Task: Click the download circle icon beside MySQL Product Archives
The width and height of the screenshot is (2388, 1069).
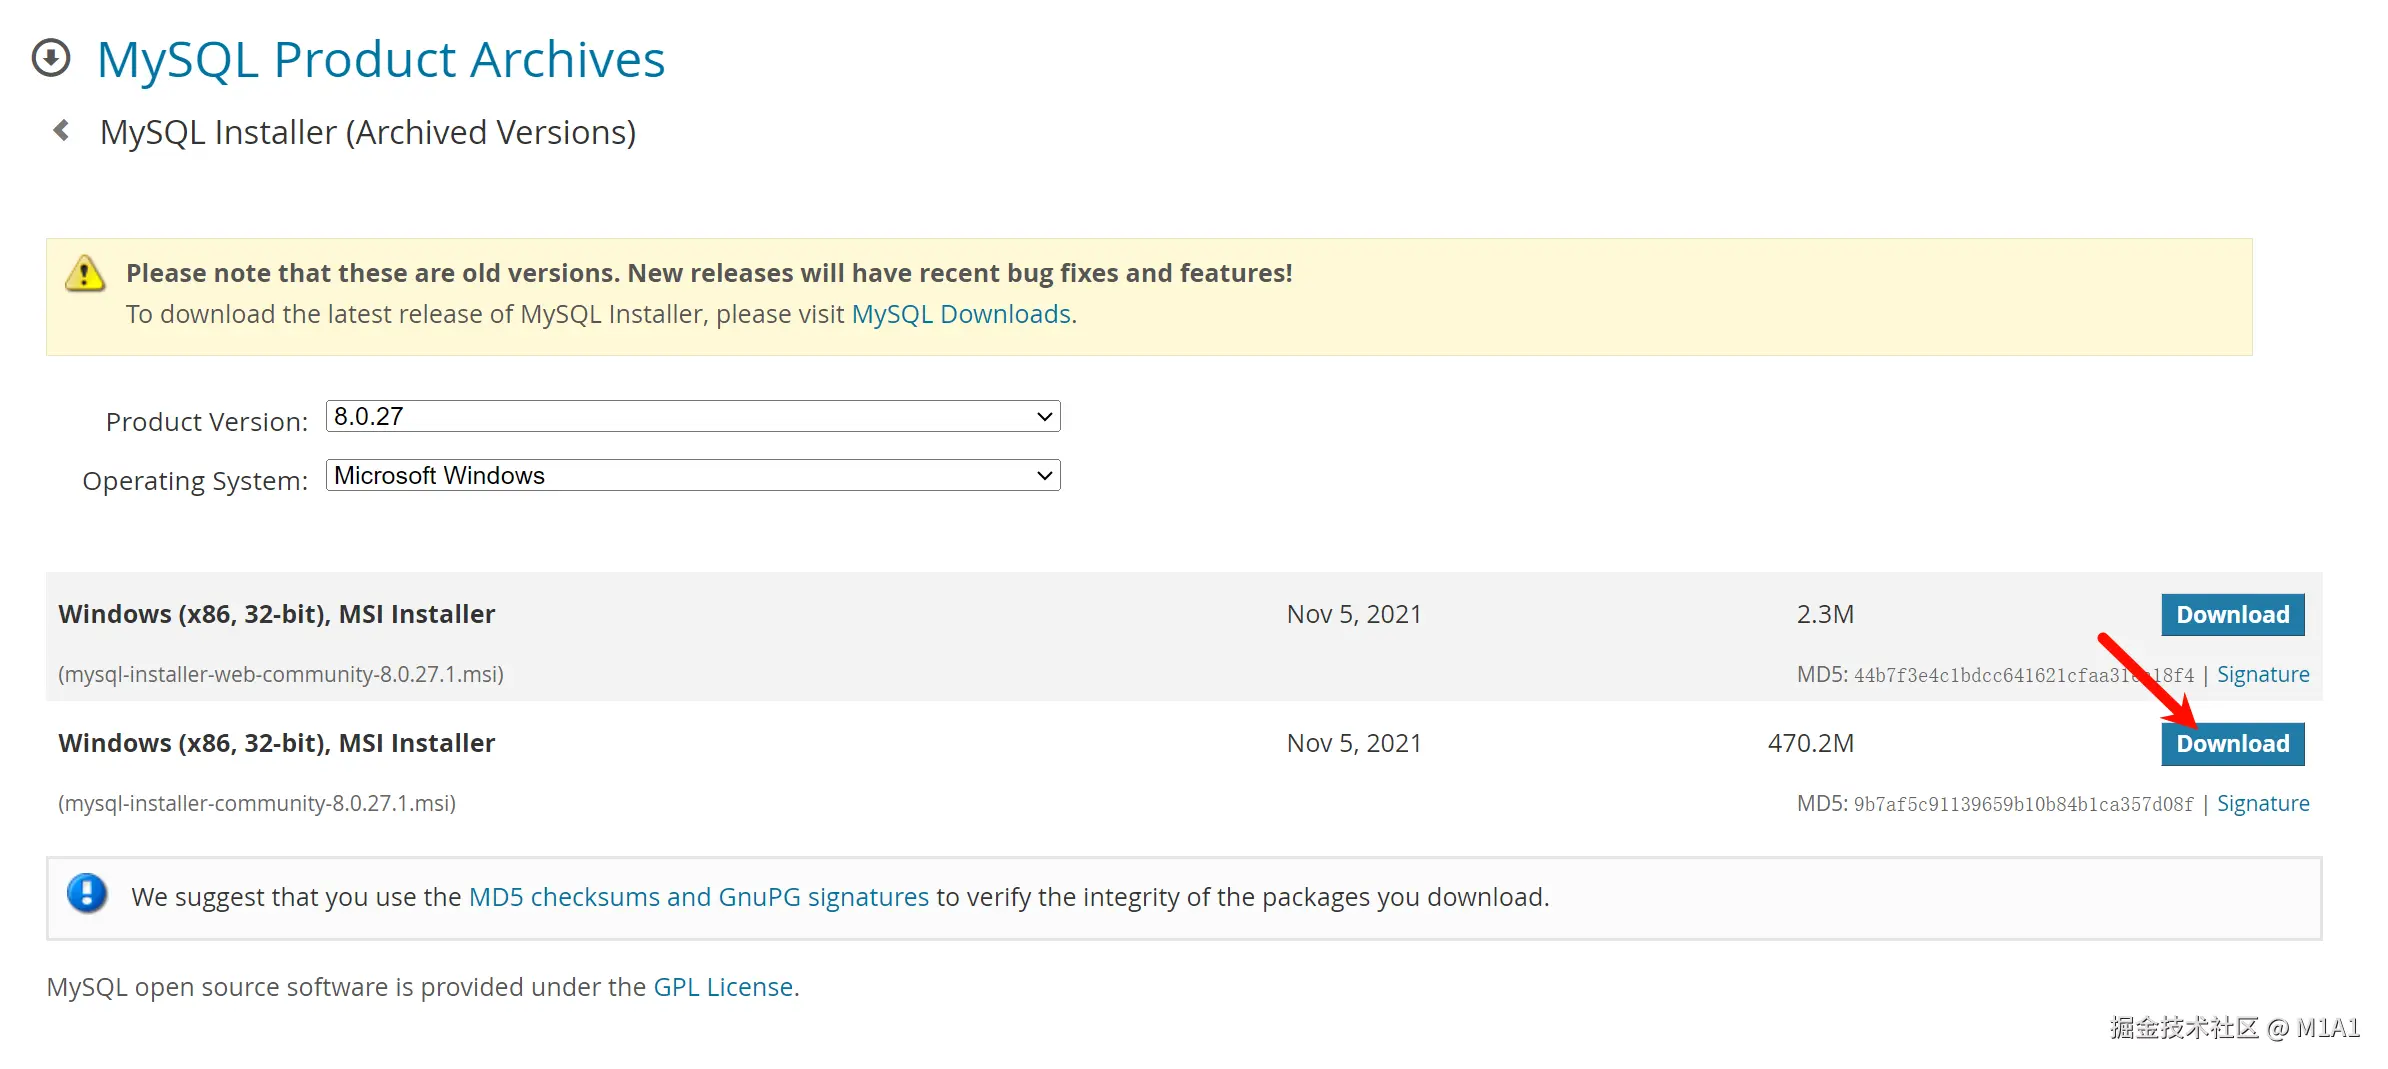Action: (x=51, y=58)
